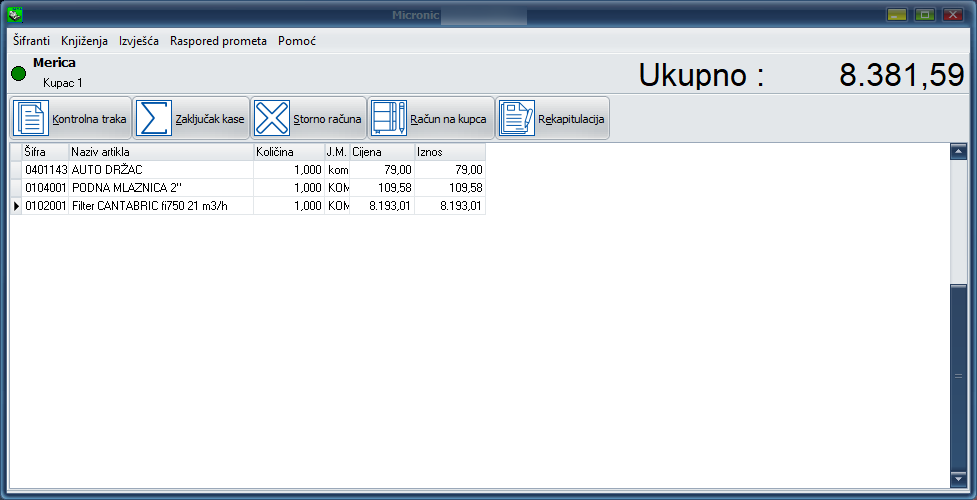
Task: Open the Šifranti menu
Action: coord(34,41)
